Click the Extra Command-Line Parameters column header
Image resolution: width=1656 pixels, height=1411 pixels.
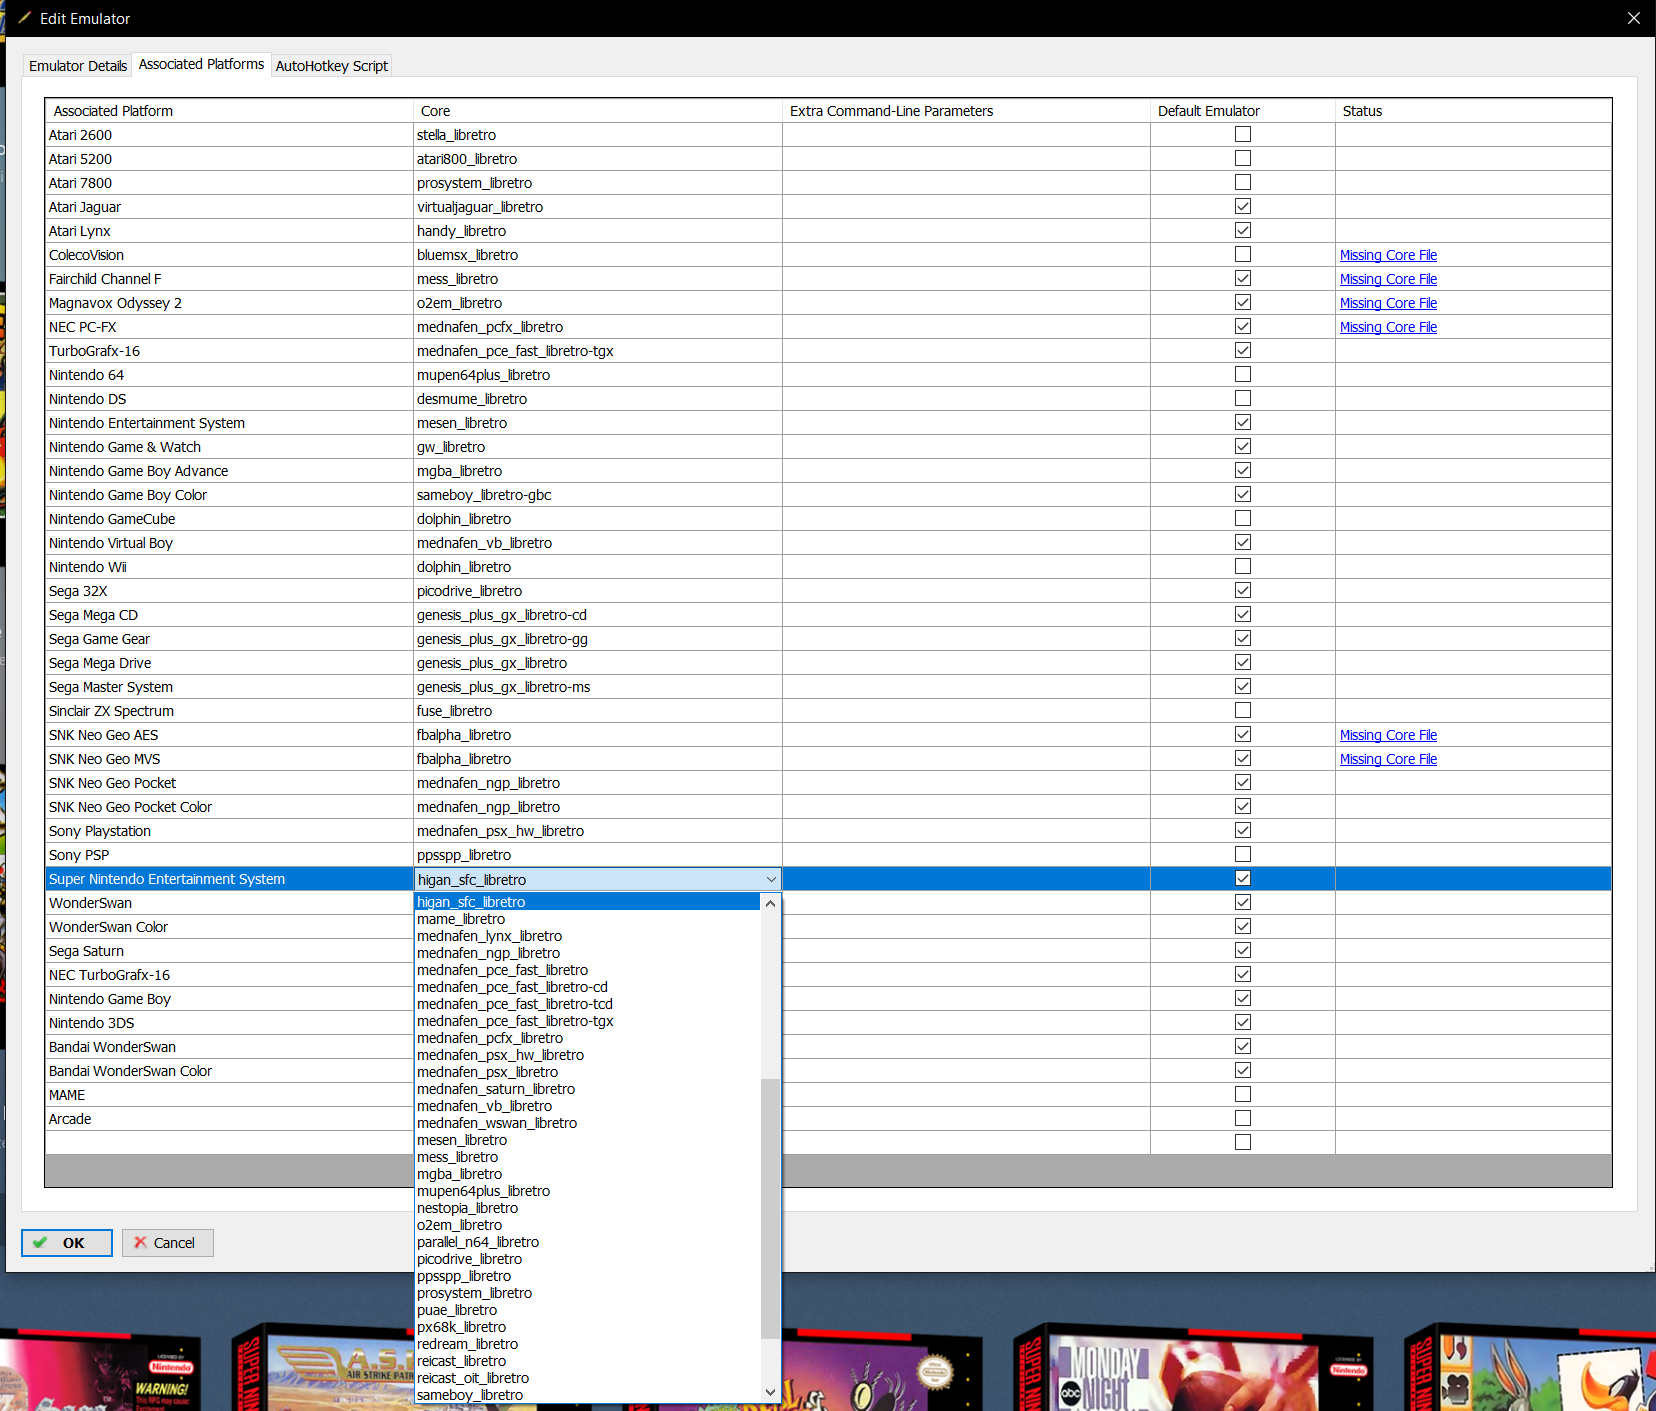[x=966, y=111]
